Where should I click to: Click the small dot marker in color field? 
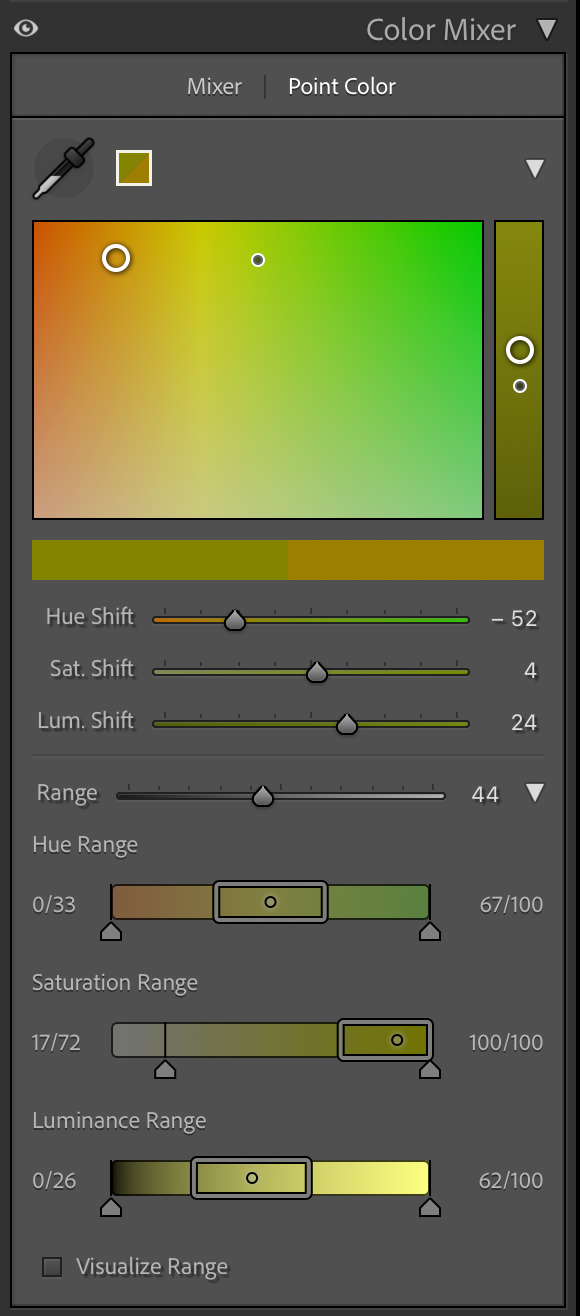pyautogui.click(x=258, y=260)
